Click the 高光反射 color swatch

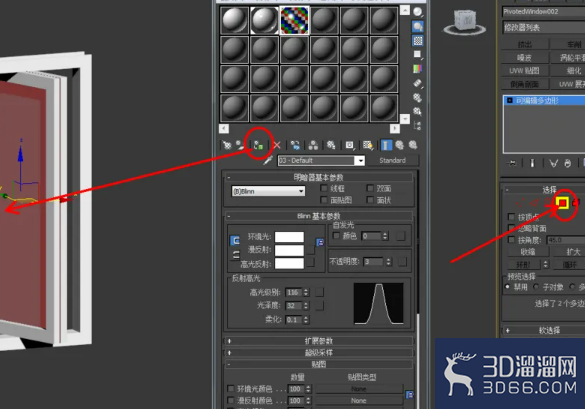[x=289, y=263]
